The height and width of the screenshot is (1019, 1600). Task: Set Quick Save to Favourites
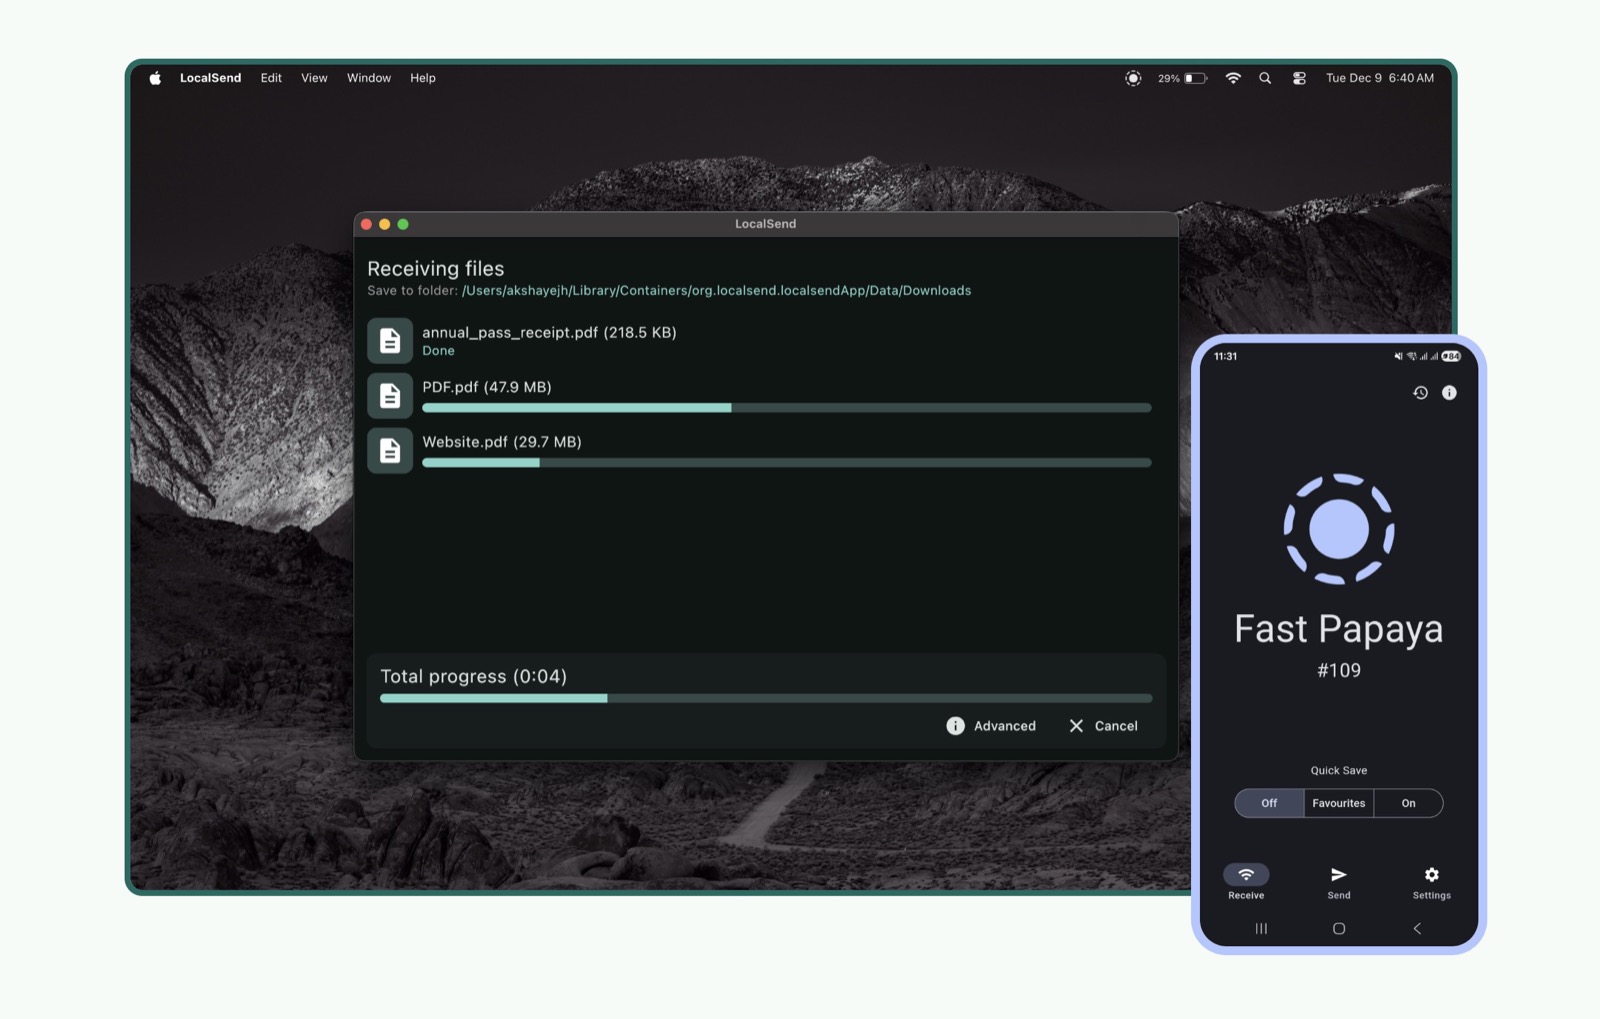coord(1339,803)
